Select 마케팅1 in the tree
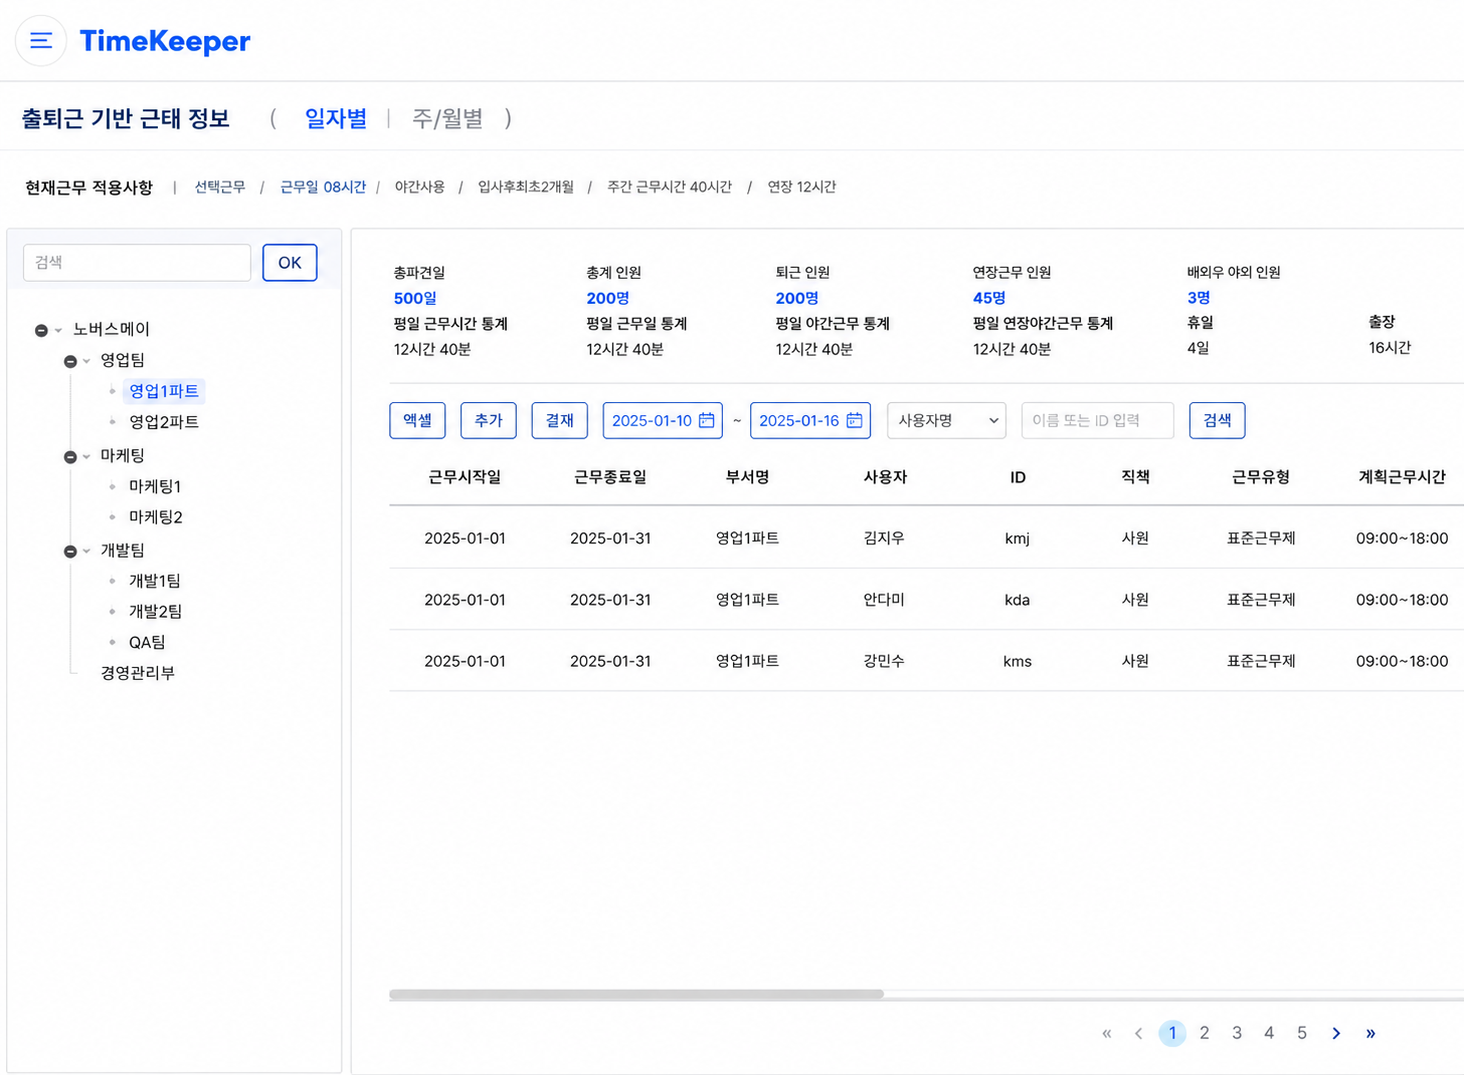 point(155,486)
